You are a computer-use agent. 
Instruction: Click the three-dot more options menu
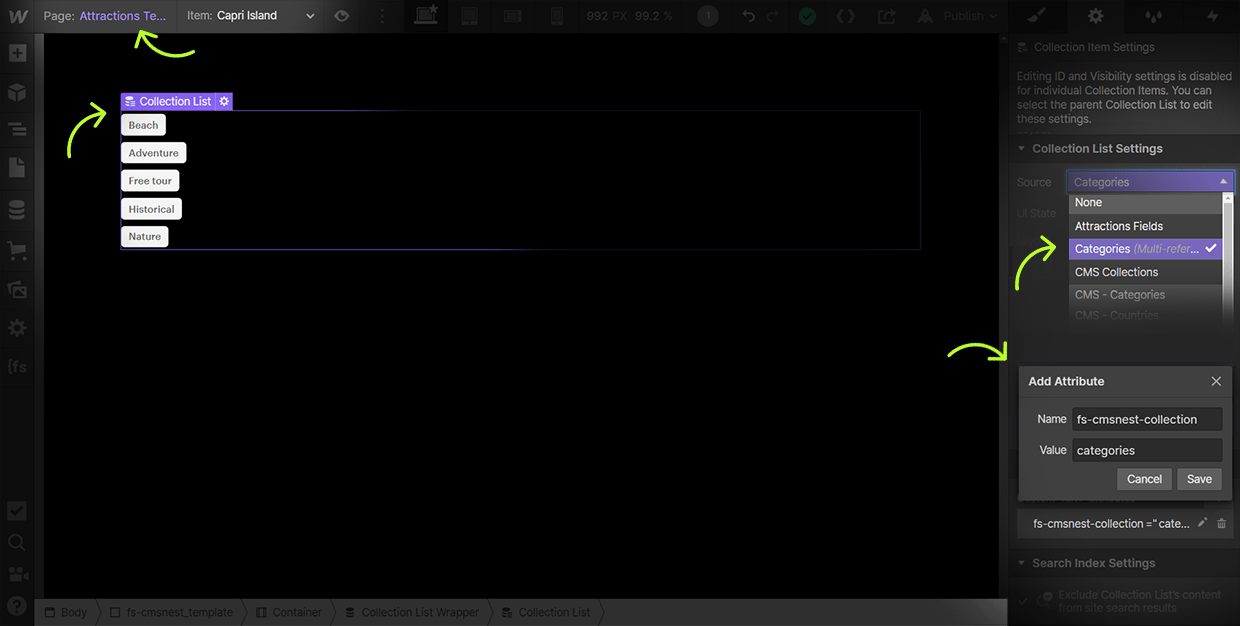tap(381, 16)
